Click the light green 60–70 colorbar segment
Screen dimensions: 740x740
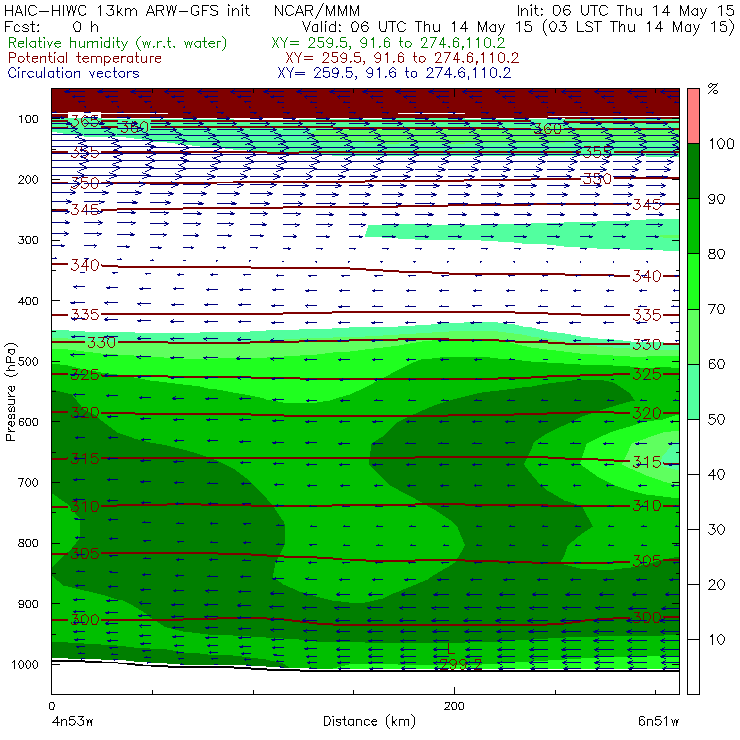coord(693,336)
